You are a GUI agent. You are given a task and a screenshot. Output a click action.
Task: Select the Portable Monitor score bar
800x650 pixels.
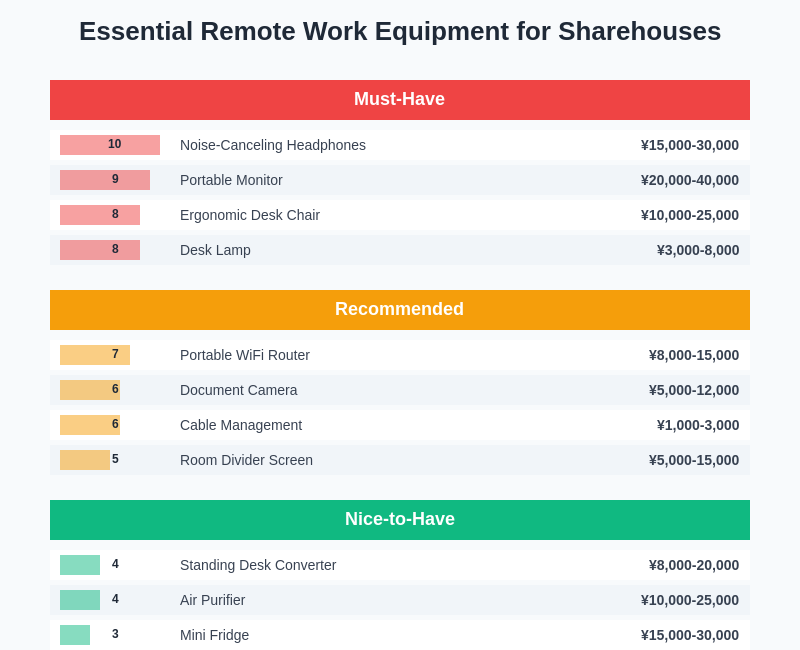coord(105,180)
